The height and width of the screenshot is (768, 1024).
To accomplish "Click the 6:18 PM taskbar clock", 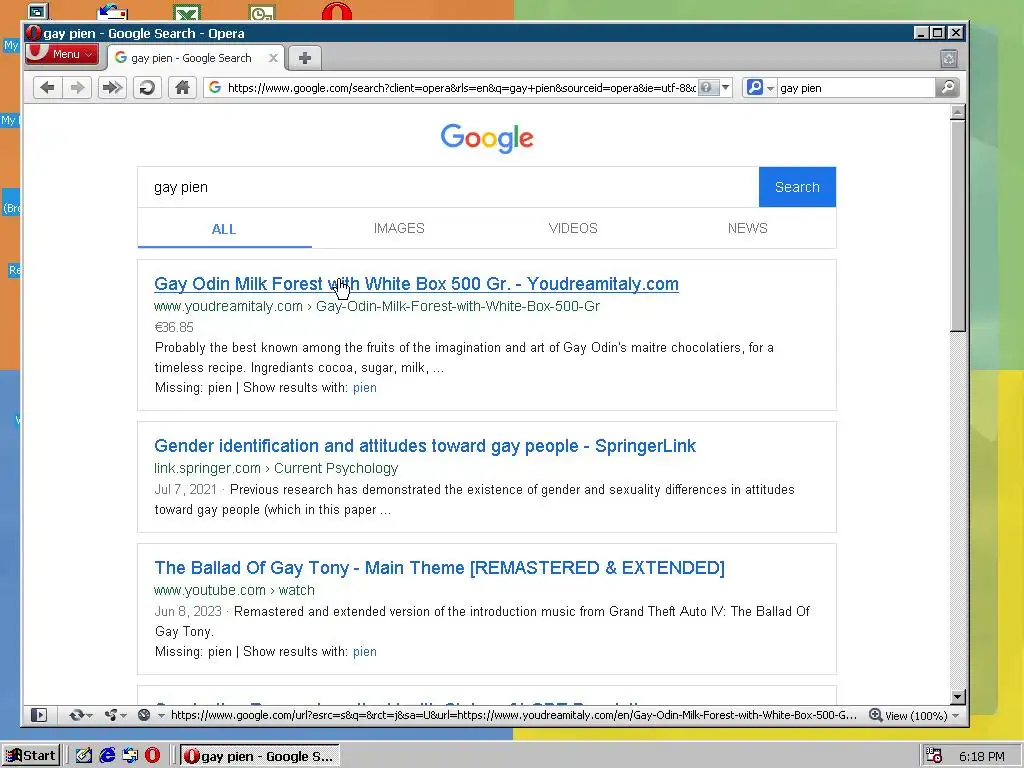I will (x=982, y=756).
